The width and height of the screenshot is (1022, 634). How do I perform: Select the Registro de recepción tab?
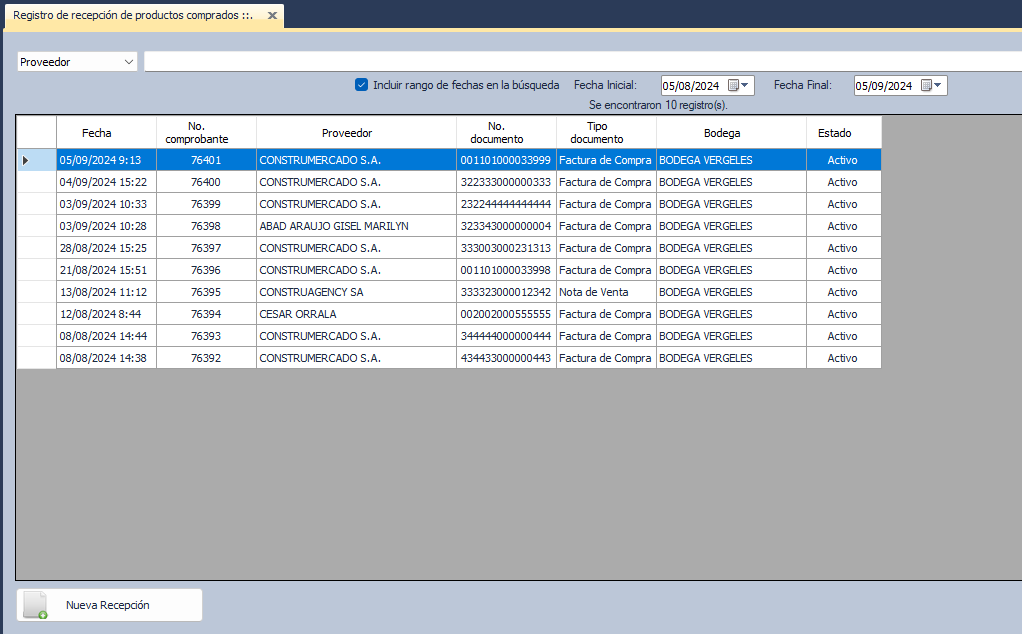(132, 16)
